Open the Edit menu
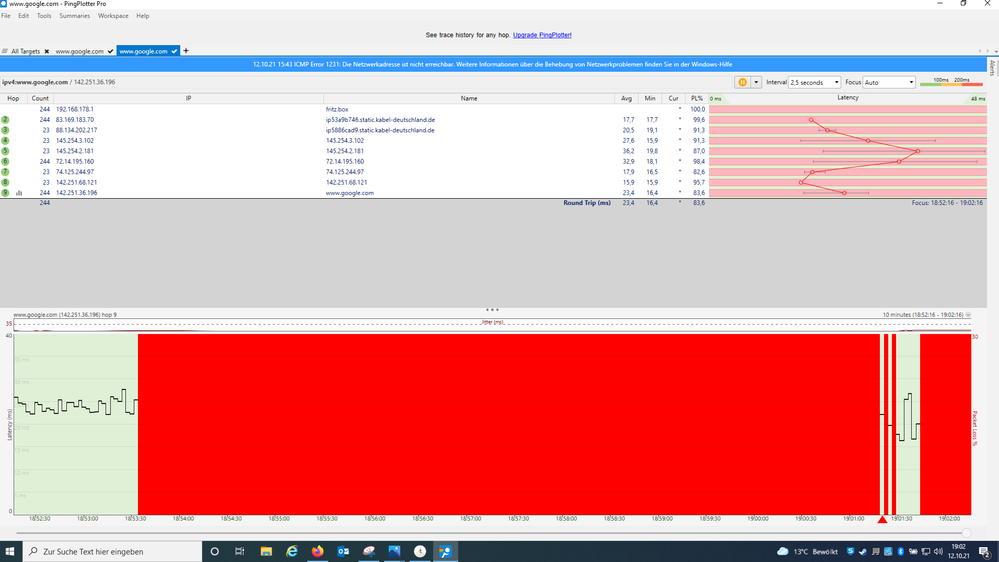Viewport: 999px width, 562px height. point(24,16)
